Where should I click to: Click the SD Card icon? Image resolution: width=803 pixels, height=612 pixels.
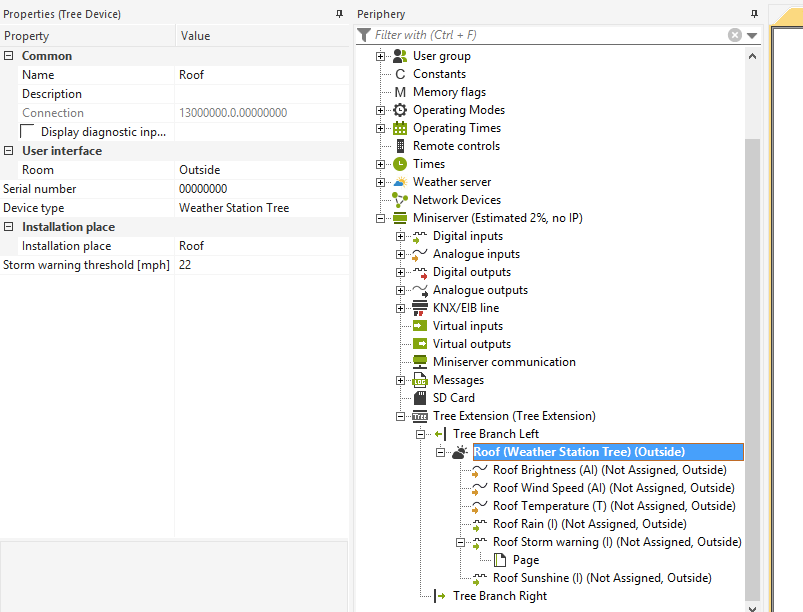[x=420, y=398]
